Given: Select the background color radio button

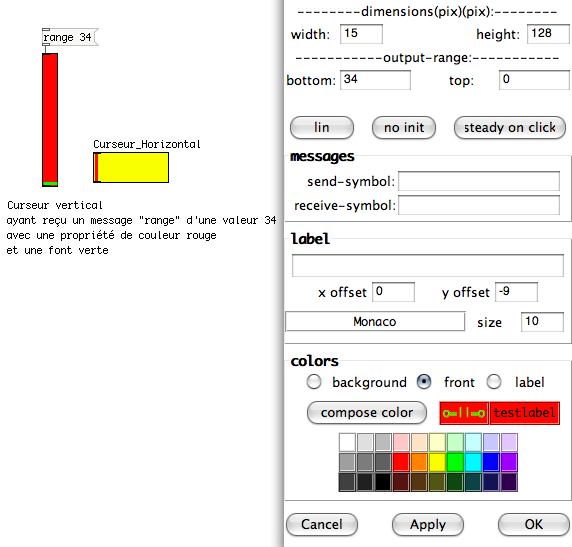Looking at the screenshot, I should click(x=314, y=382).
